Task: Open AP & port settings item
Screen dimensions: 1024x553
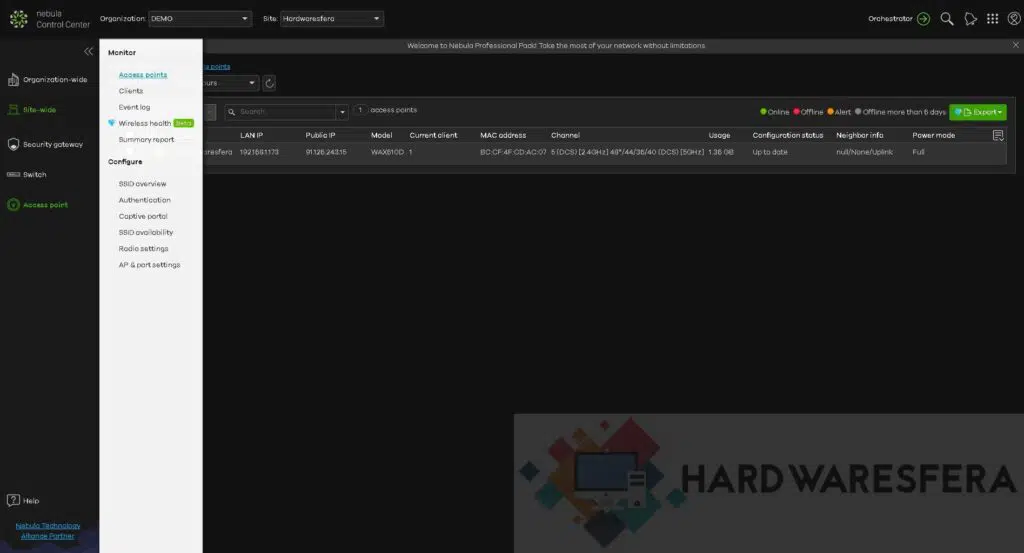Action: (149, 265)
